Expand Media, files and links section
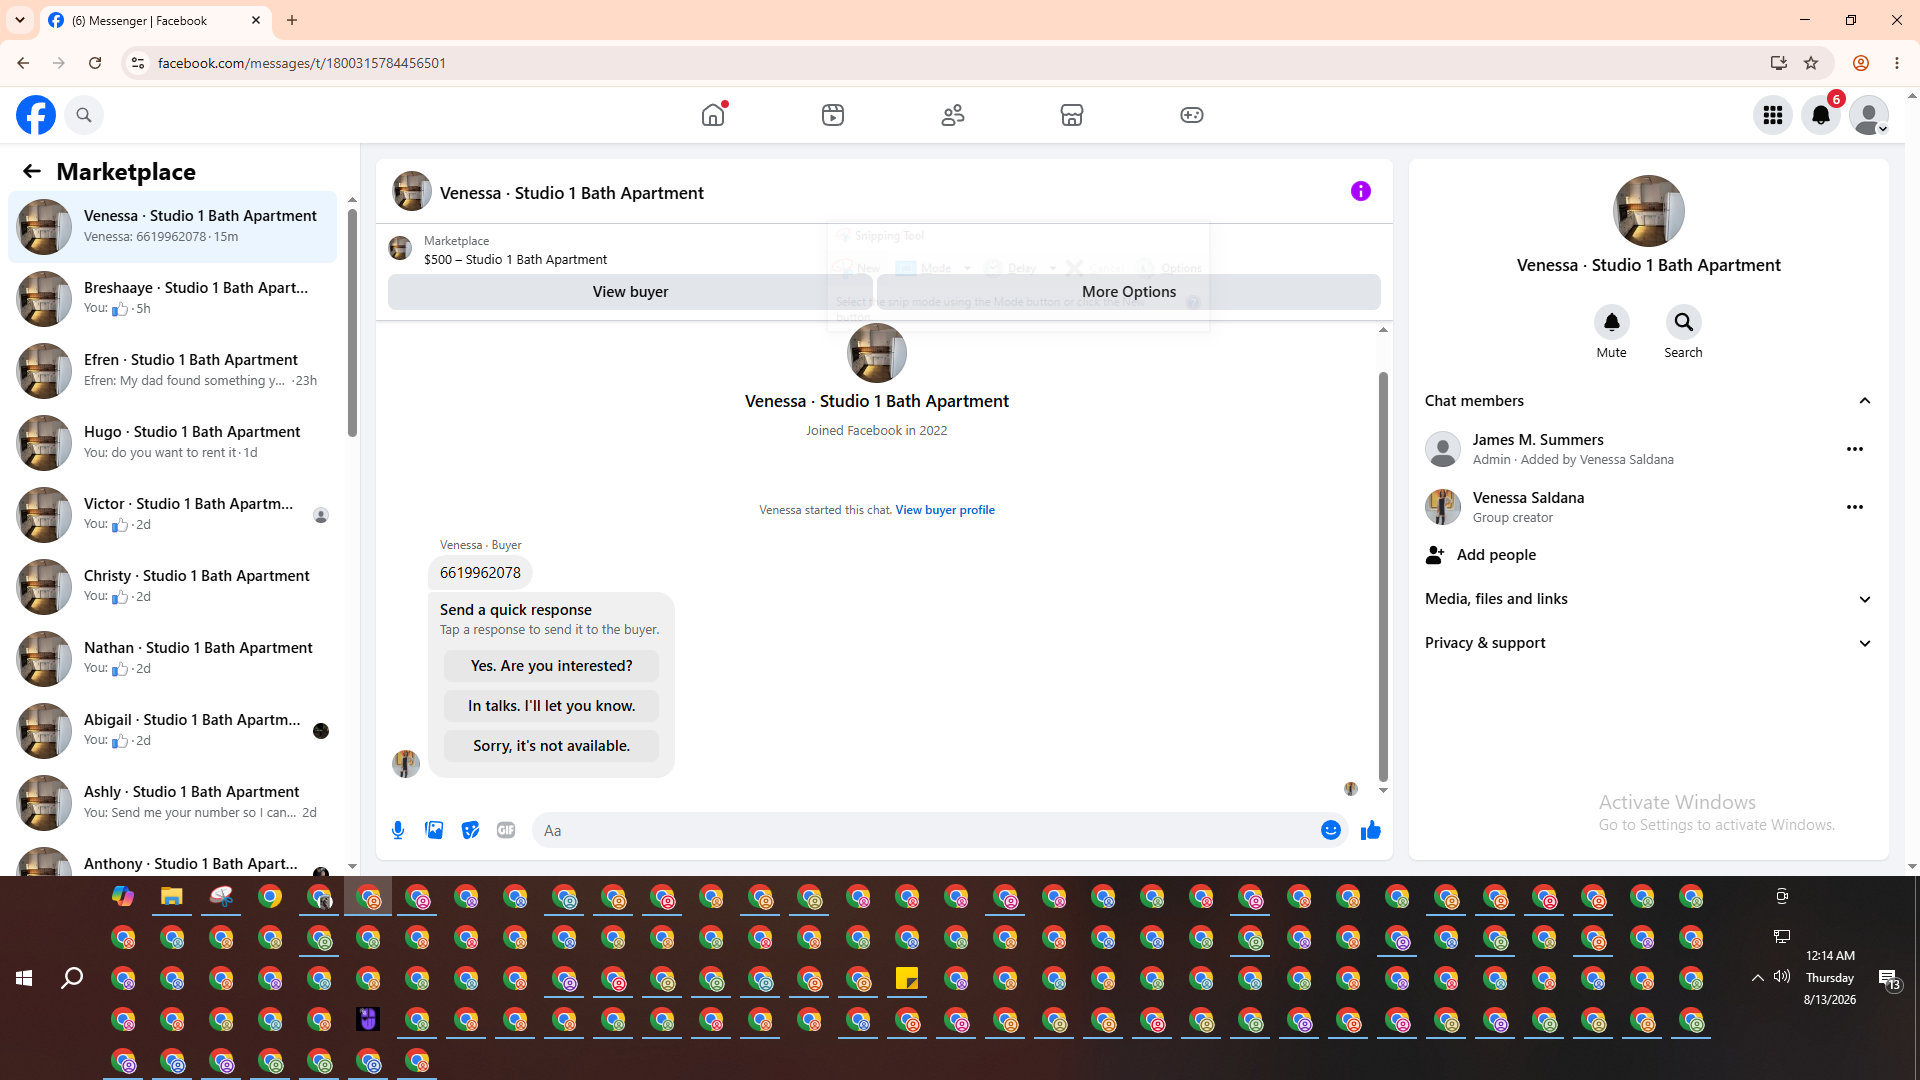Image resolution: width=1920 pixels, height=1080 pixels. (x=1648, y=599)
